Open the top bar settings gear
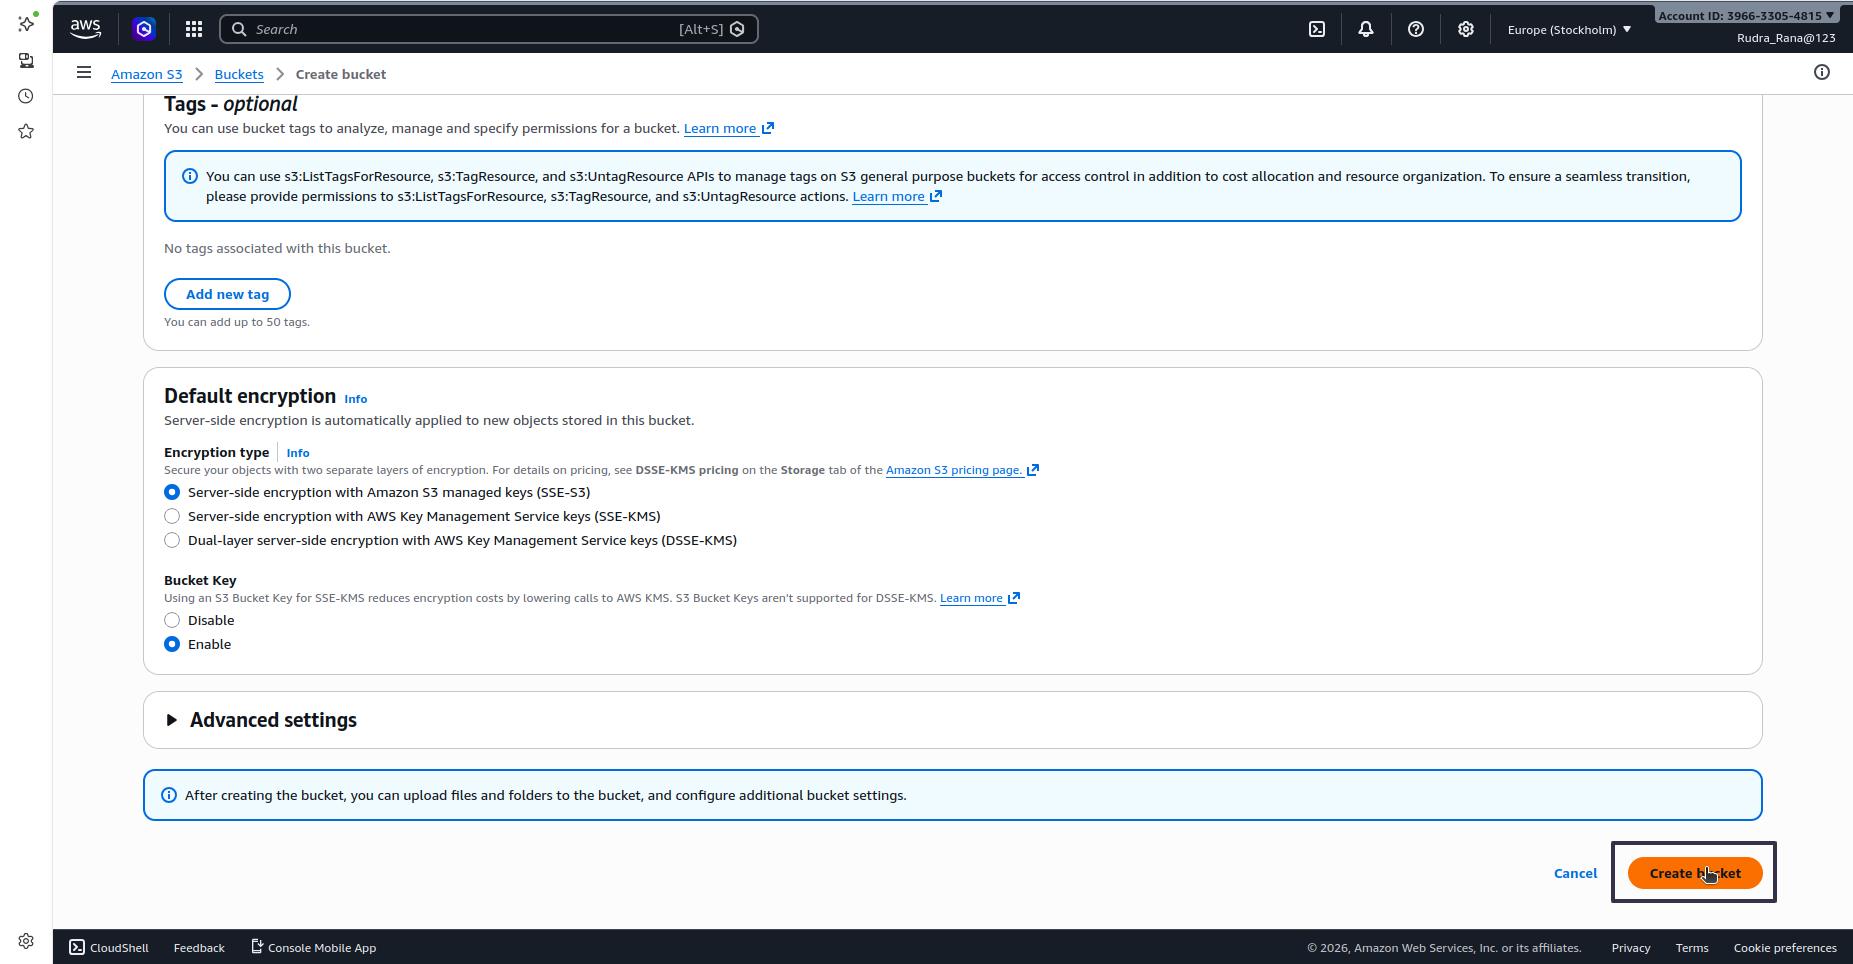 pos(1466,29)
